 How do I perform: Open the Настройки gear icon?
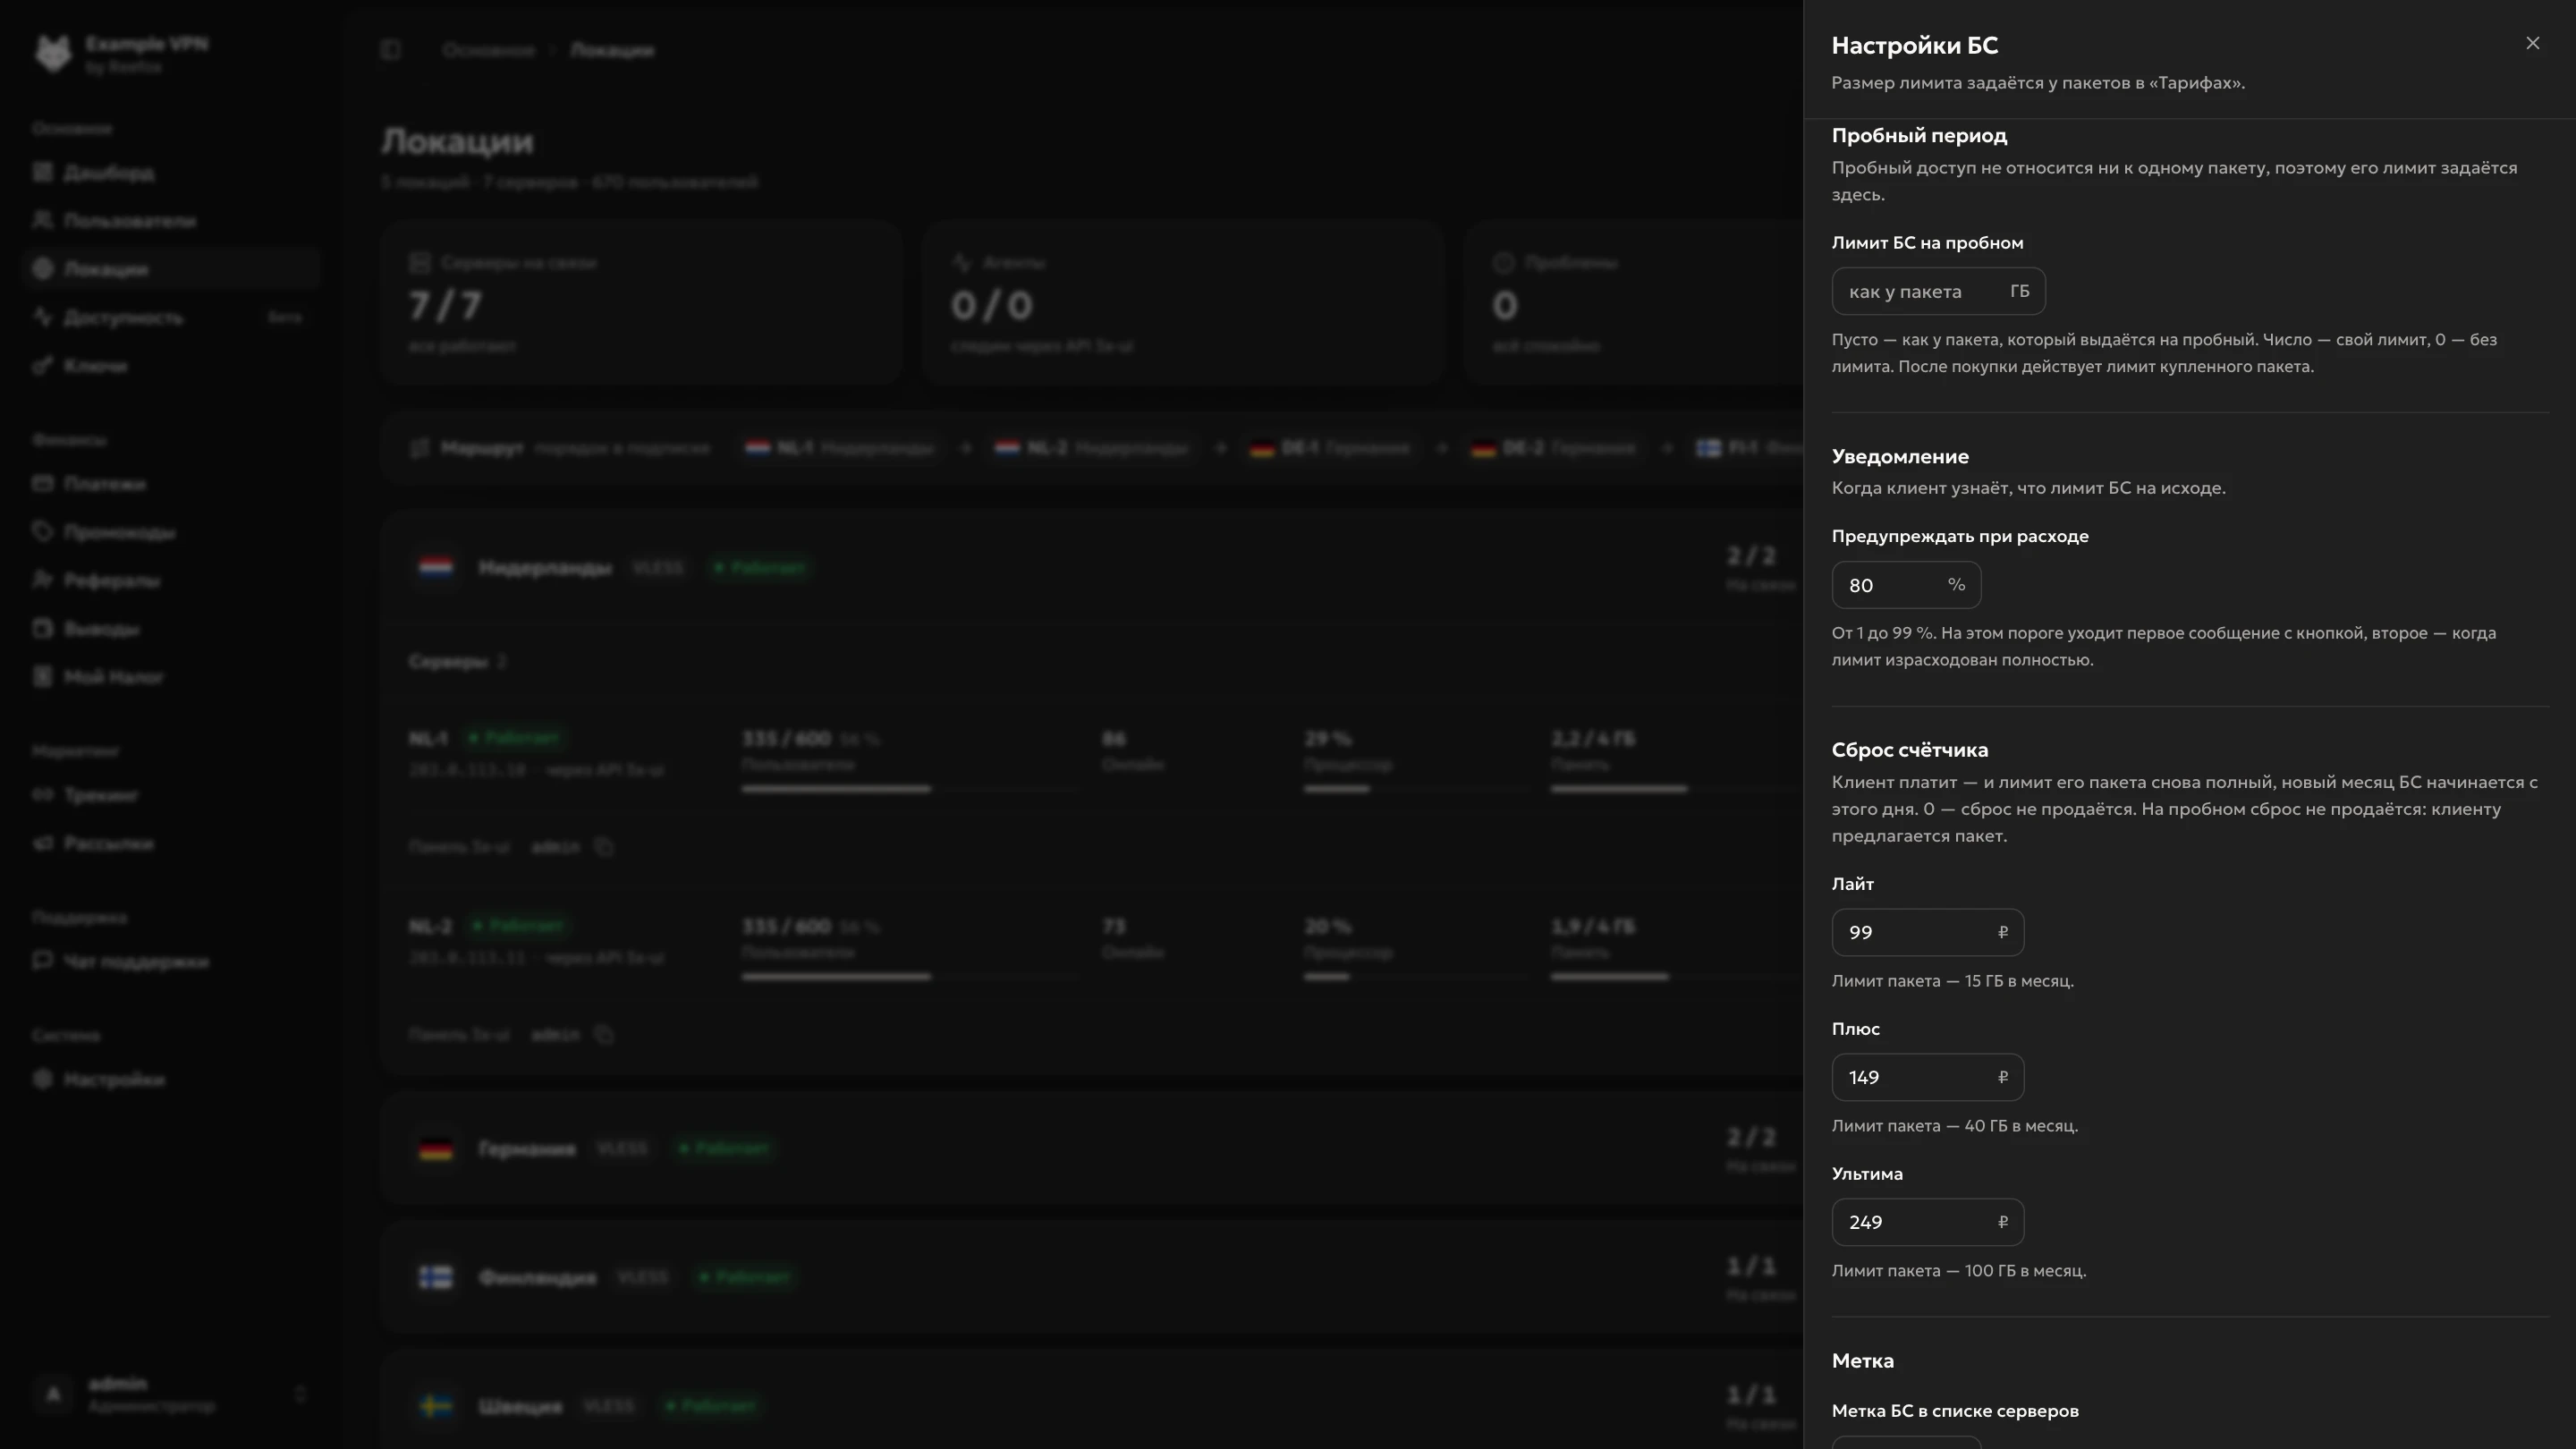[x=42, y=1079]
